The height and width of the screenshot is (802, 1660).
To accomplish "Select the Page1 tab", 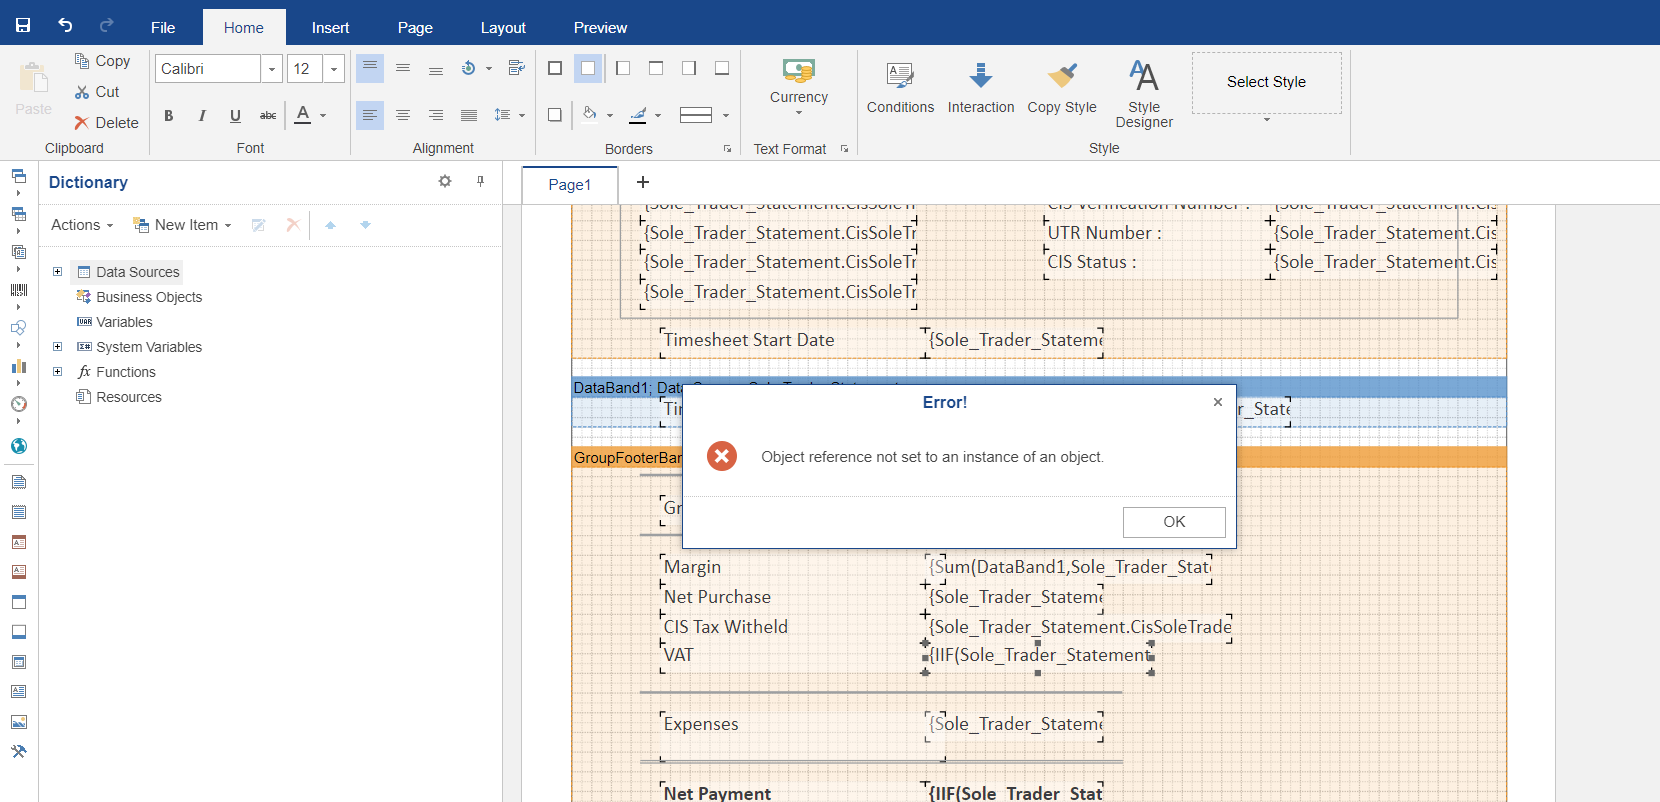I will 570,185.
